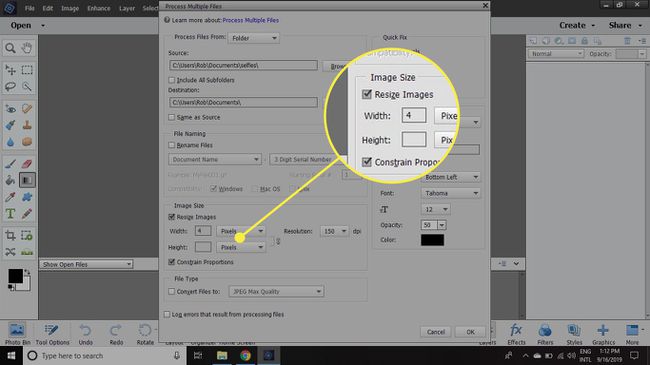Viewport: 650px width, 365px height.
Task: Select the Straighten tool
Action: 27,252
